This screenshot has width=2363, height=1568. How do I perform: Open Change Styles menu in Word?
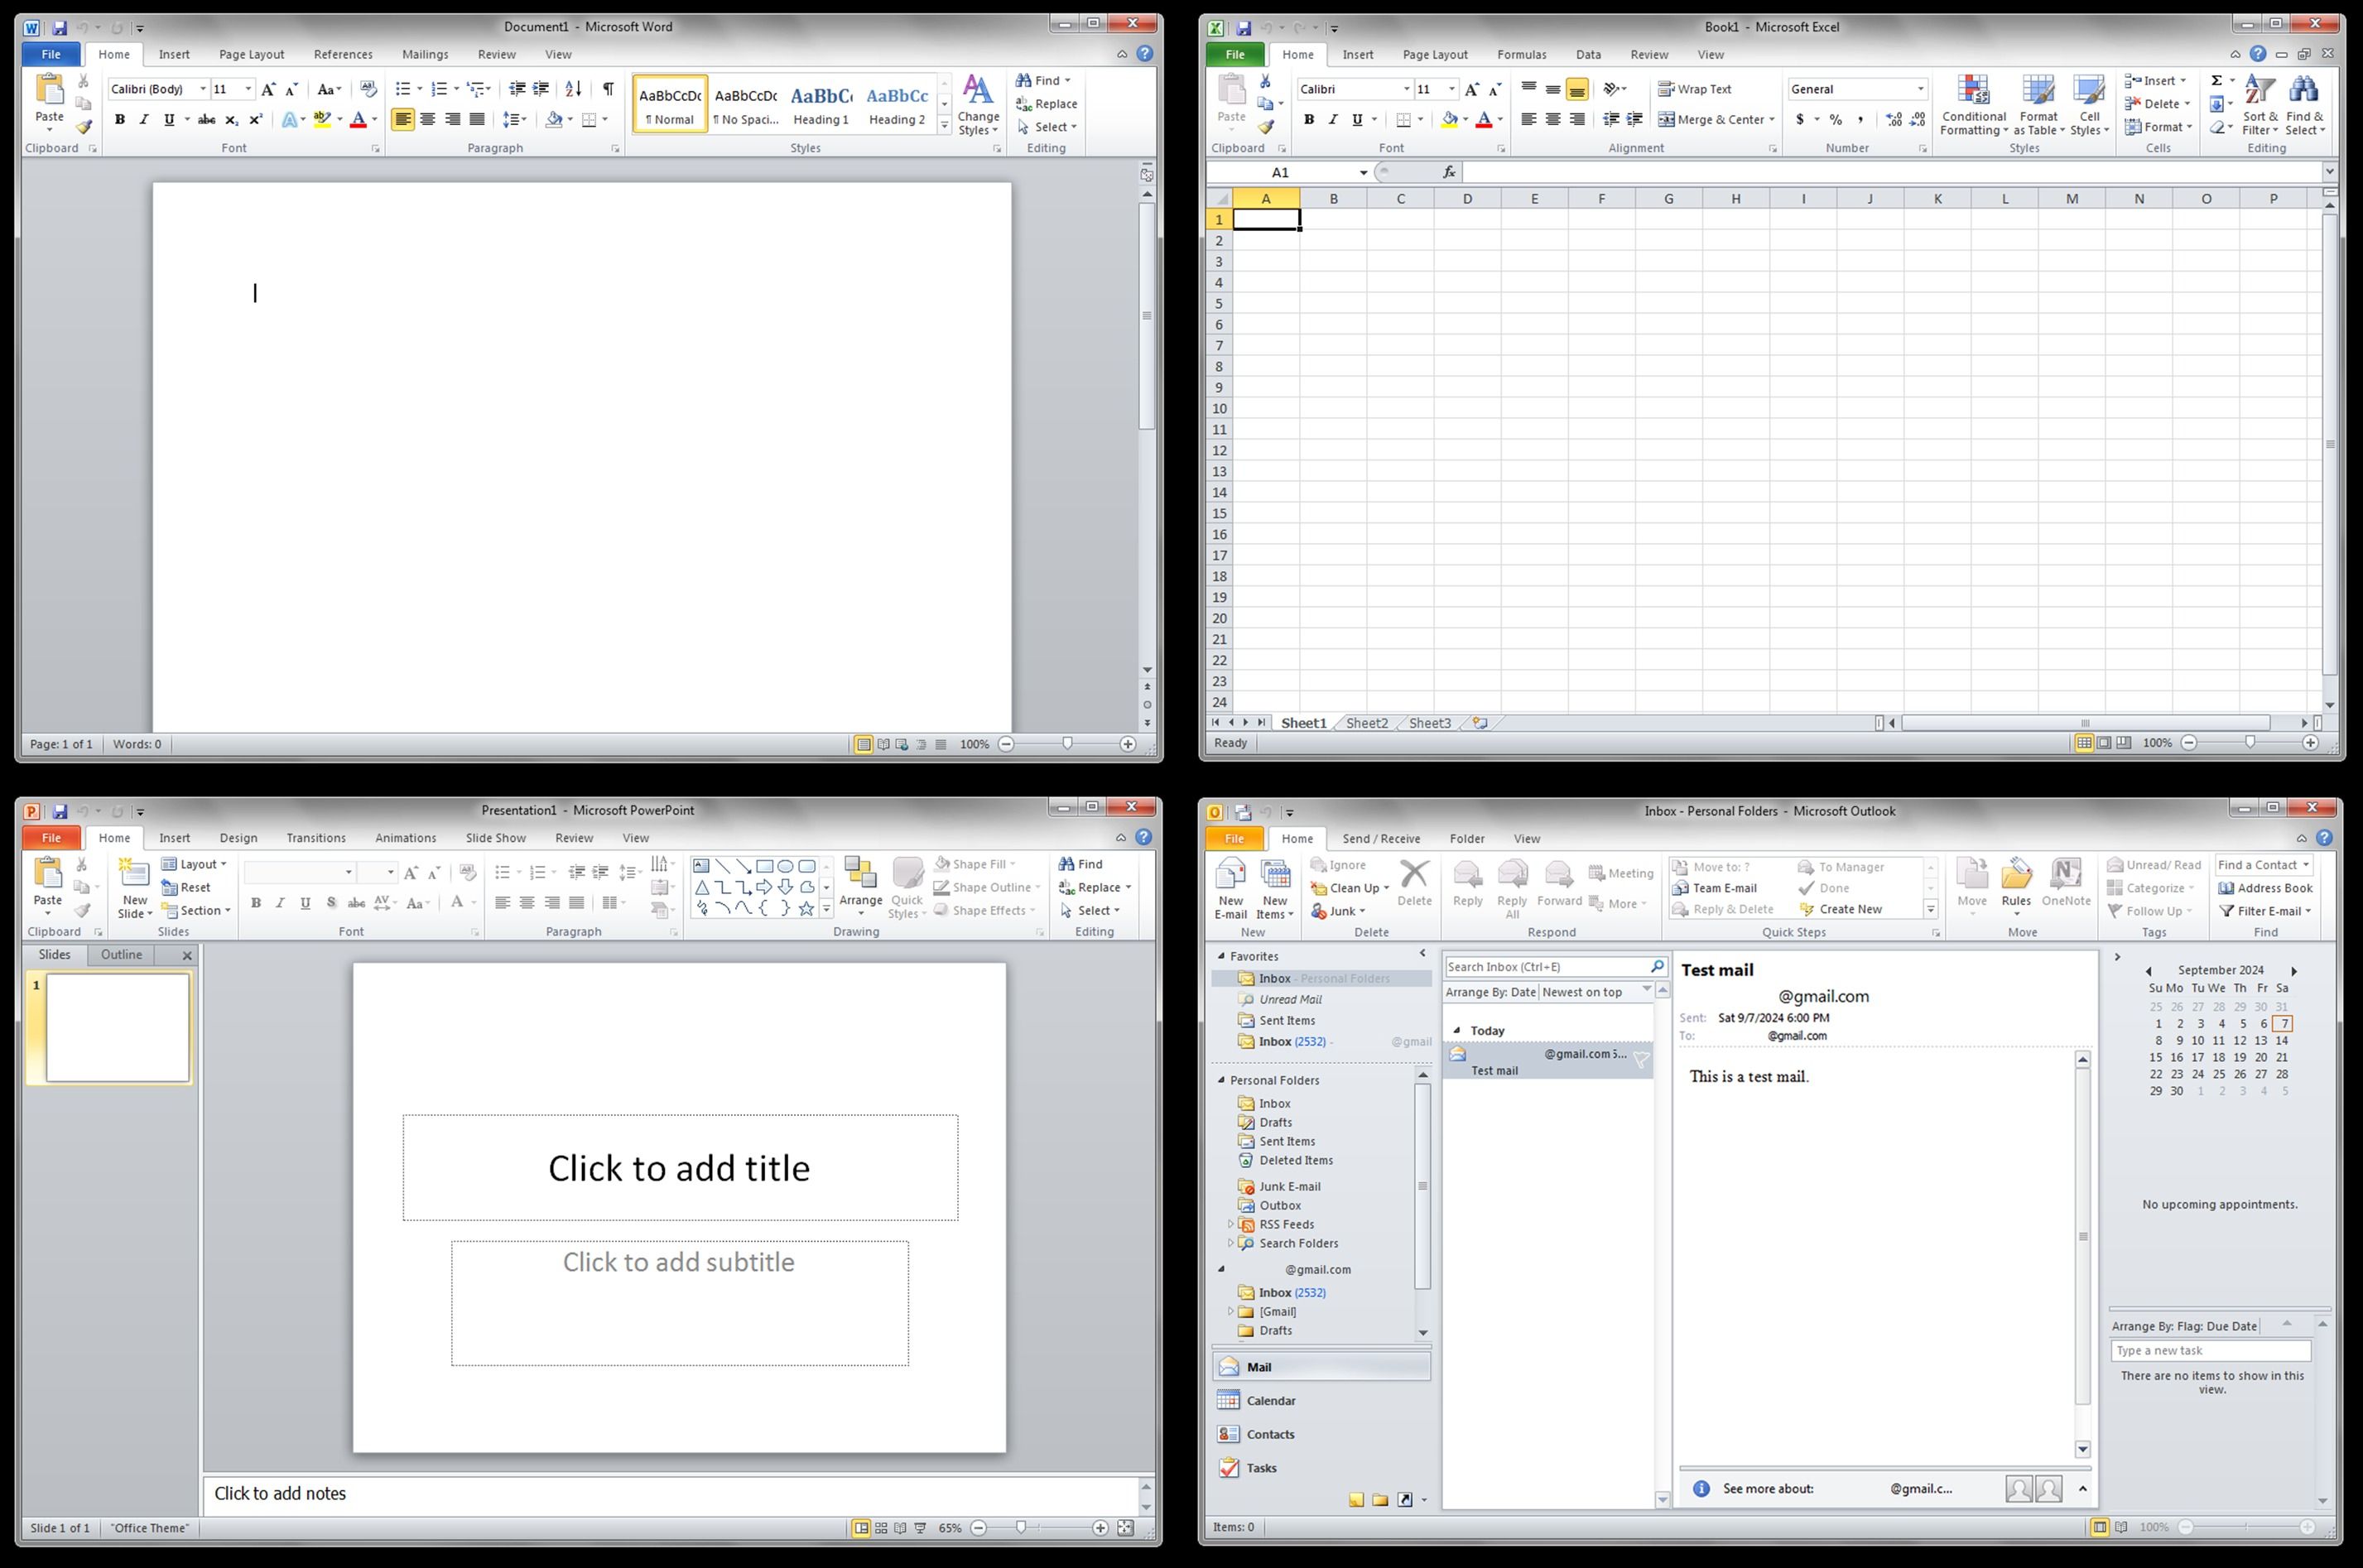(x=978, y=105)
